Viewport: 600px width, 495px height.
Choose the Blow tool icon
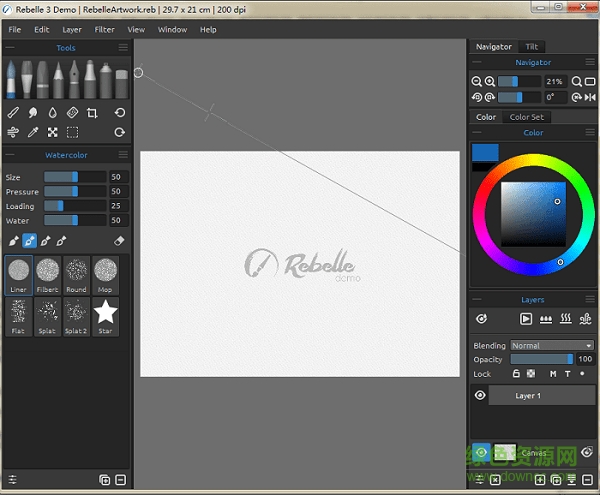[x=13, y=132]
